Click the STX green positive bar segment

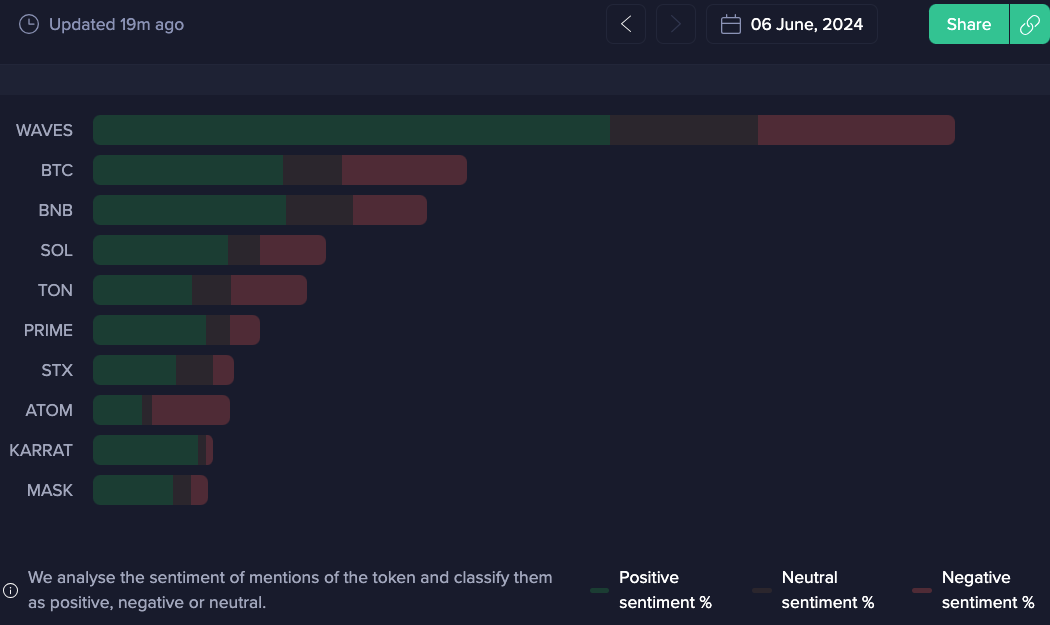pos(135,370)
